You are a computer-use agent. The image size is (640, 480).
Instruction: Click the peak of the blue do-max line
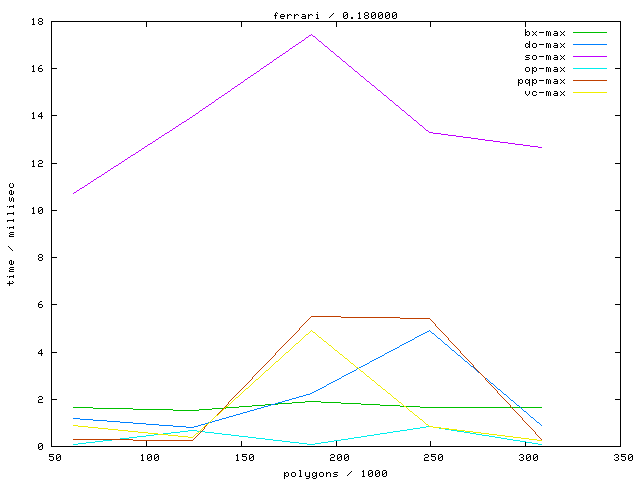click(429, 330)
